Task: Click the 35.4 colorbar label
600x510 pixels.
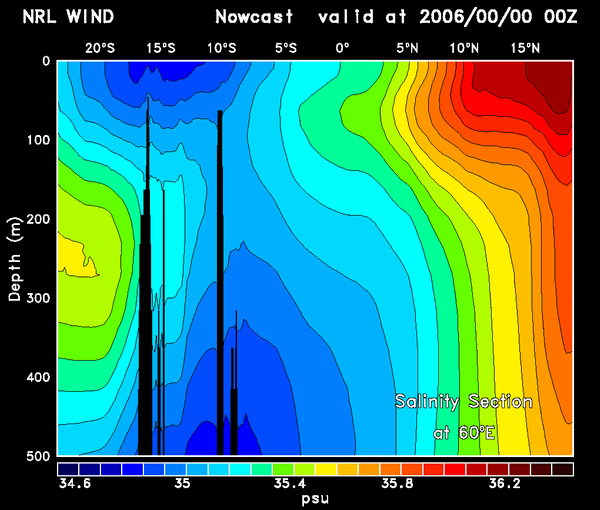Action: tap(290, 484)
